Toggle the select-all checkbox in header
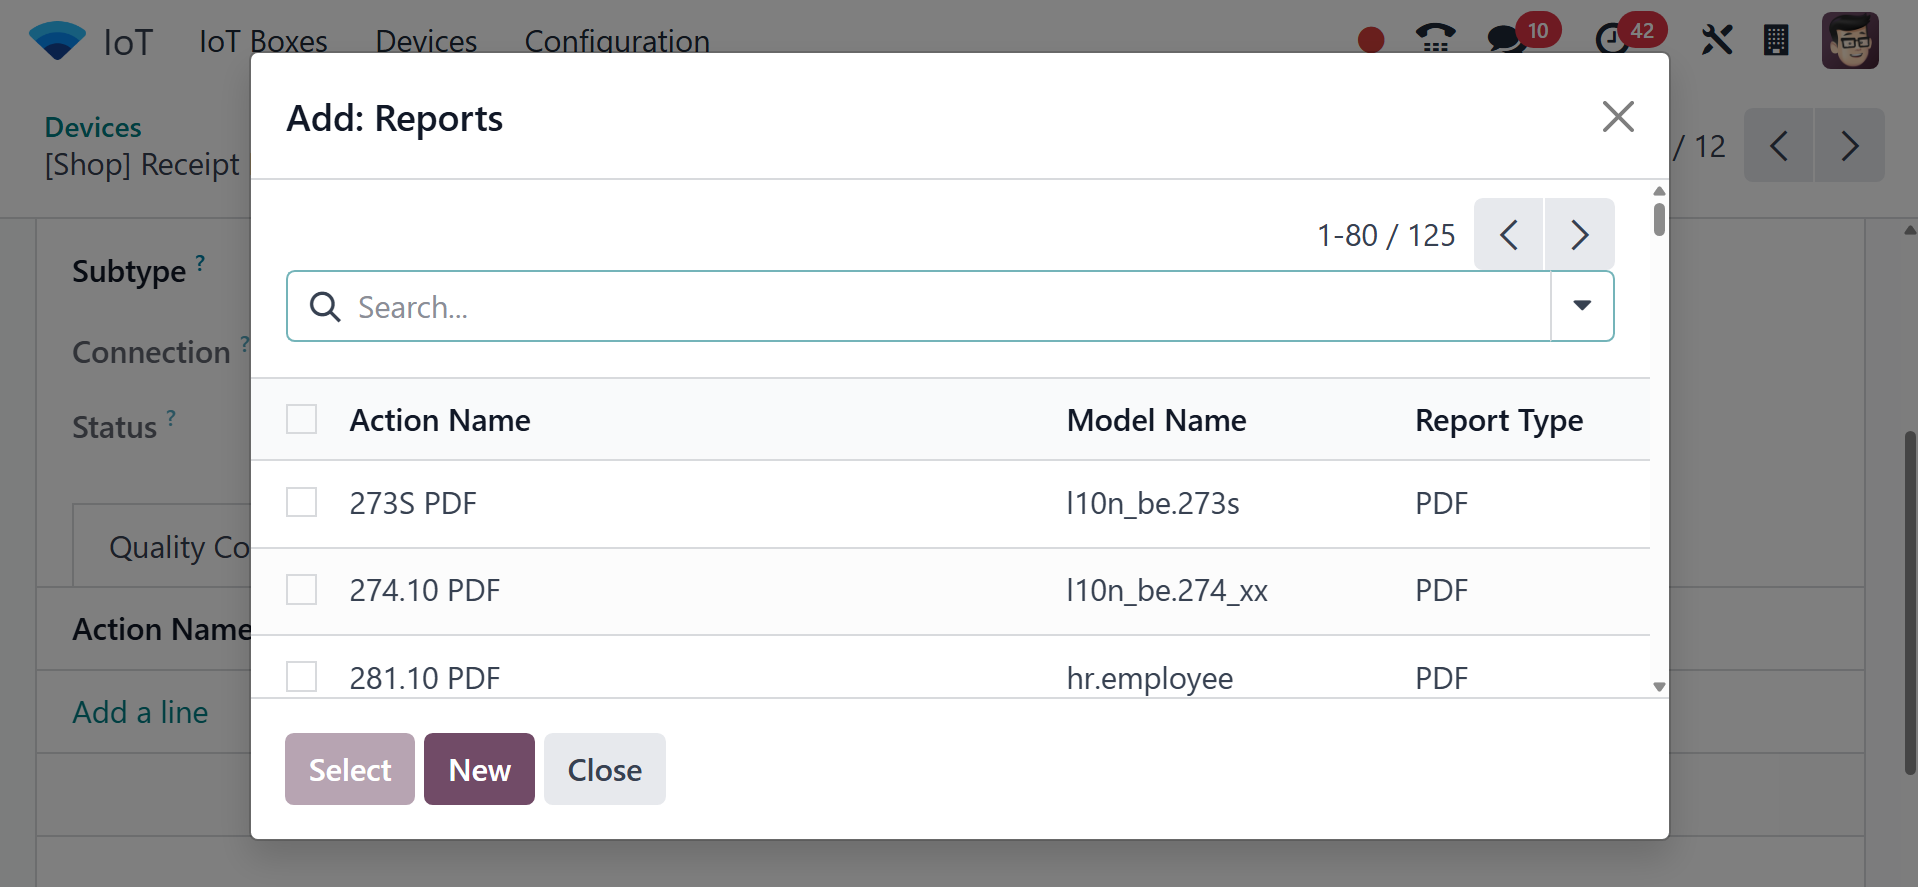The image size is (1918, 887). [x=301, y=419]
